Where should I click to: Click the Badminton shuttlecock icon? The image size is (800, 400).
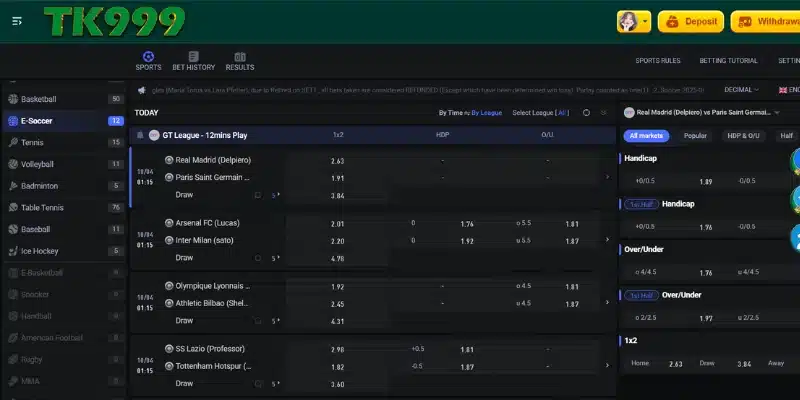click(x=13, y=186)
